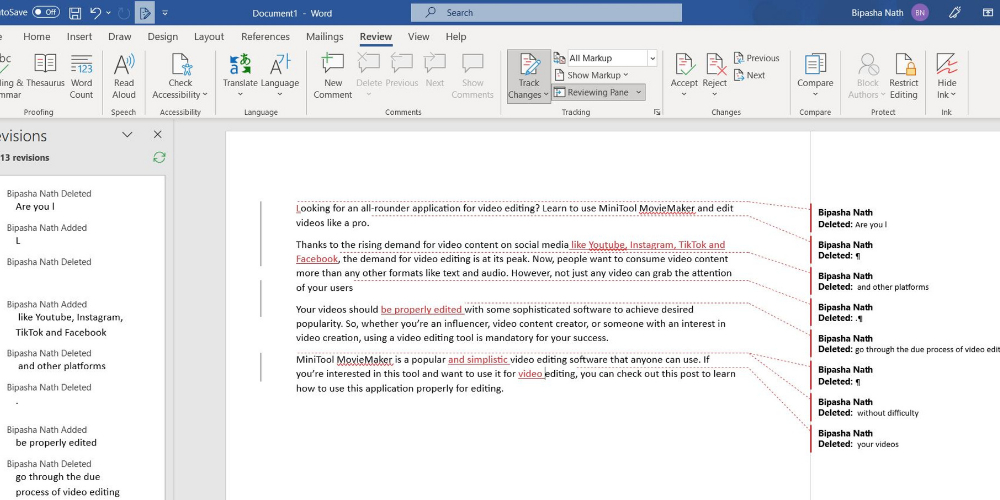1000x500 pixels.
Task: Open the Thesaurus tool
Action: pyautogui.click(x=45, y=71)
